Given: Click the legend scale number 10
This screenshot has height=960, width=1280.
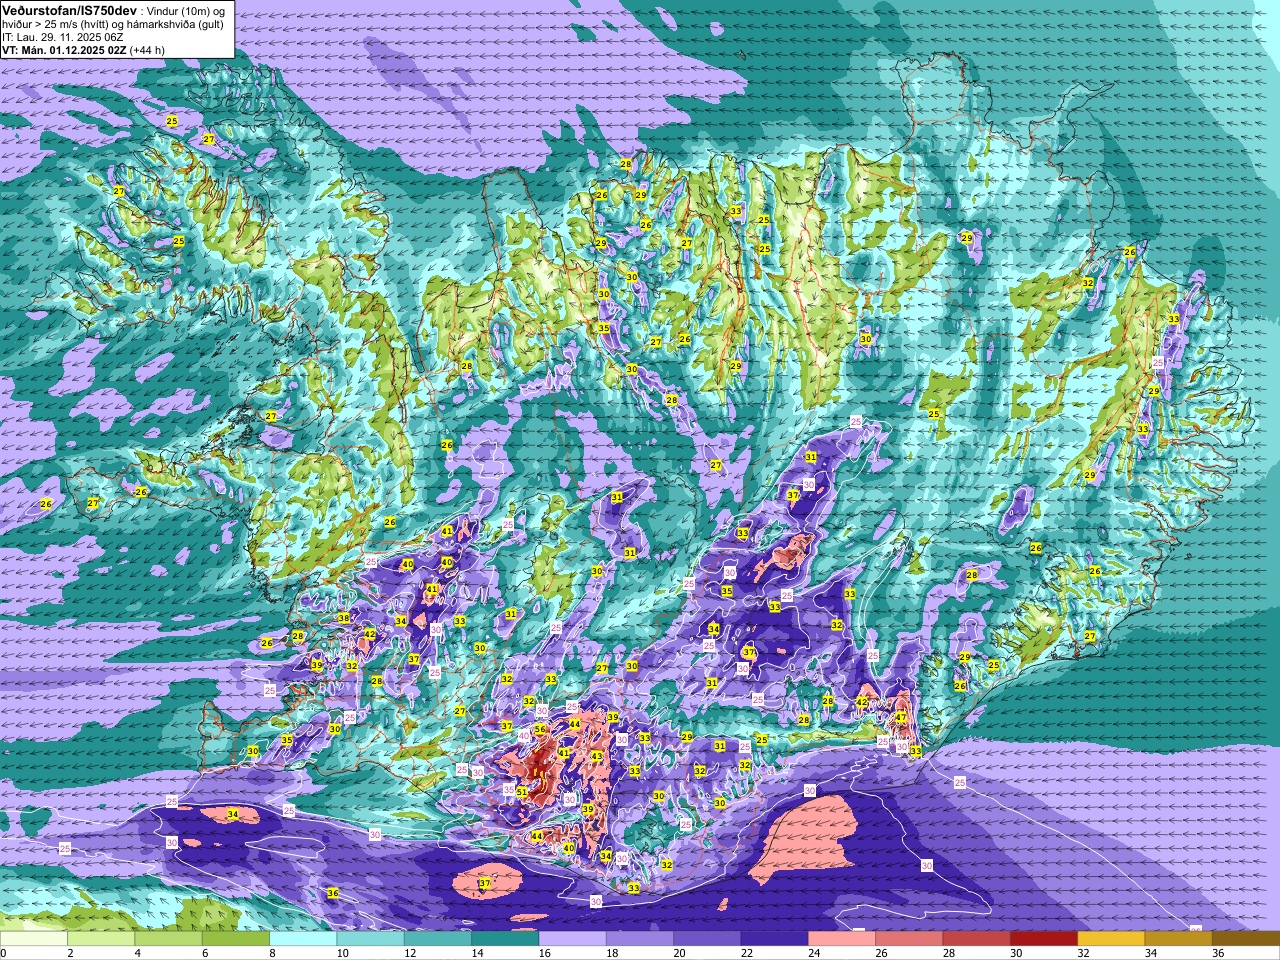Looking at the screenshot, I should 343,953.
